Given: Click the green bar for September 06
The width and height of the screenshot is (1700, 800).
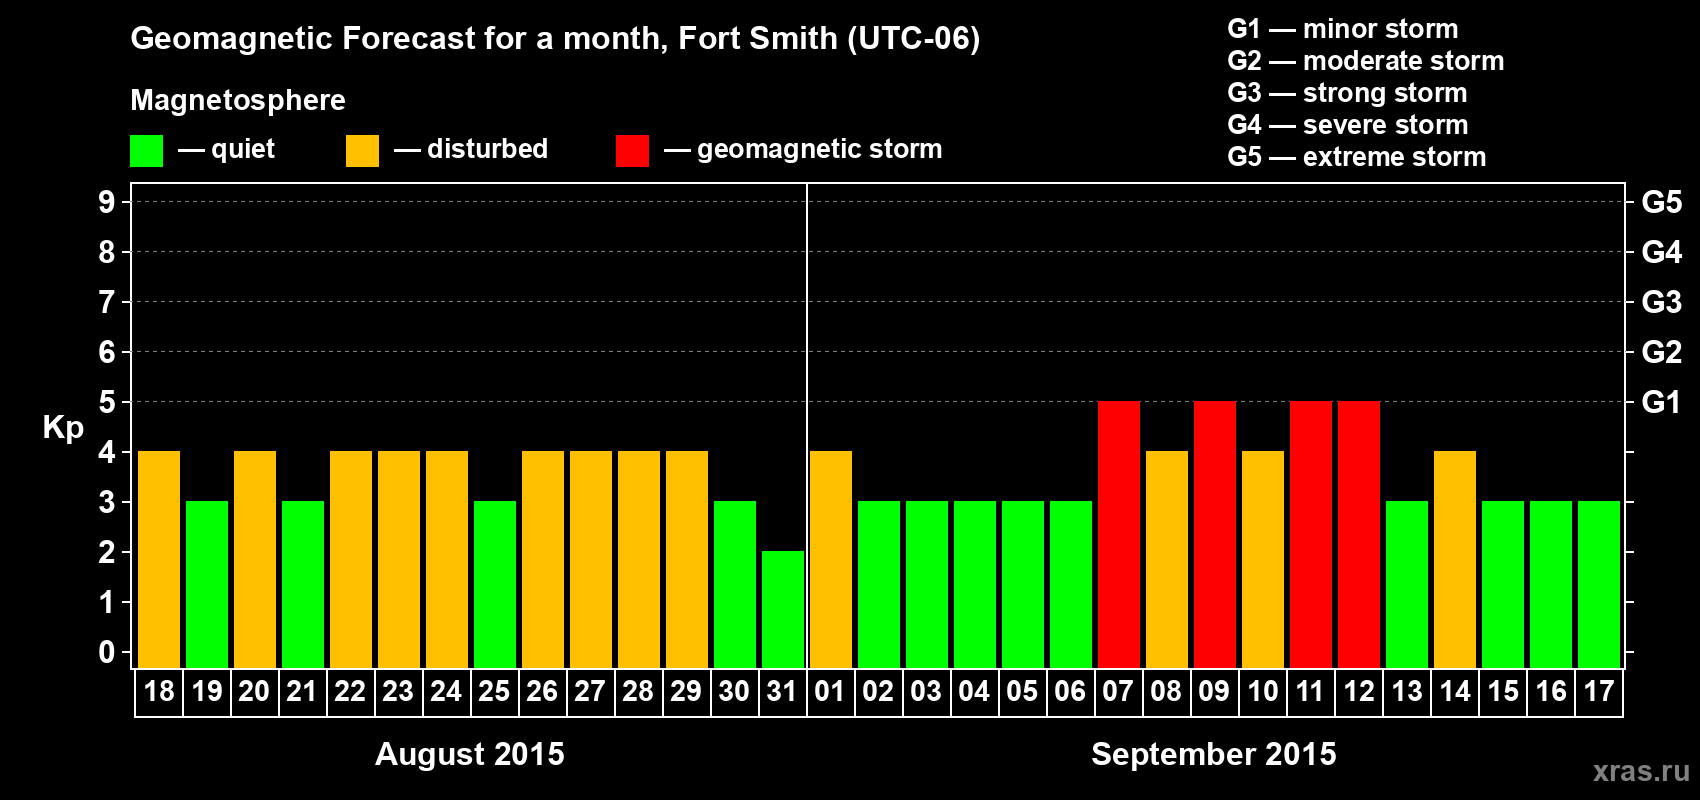Looking at the screenshot, I should (x=1071, y=585).
